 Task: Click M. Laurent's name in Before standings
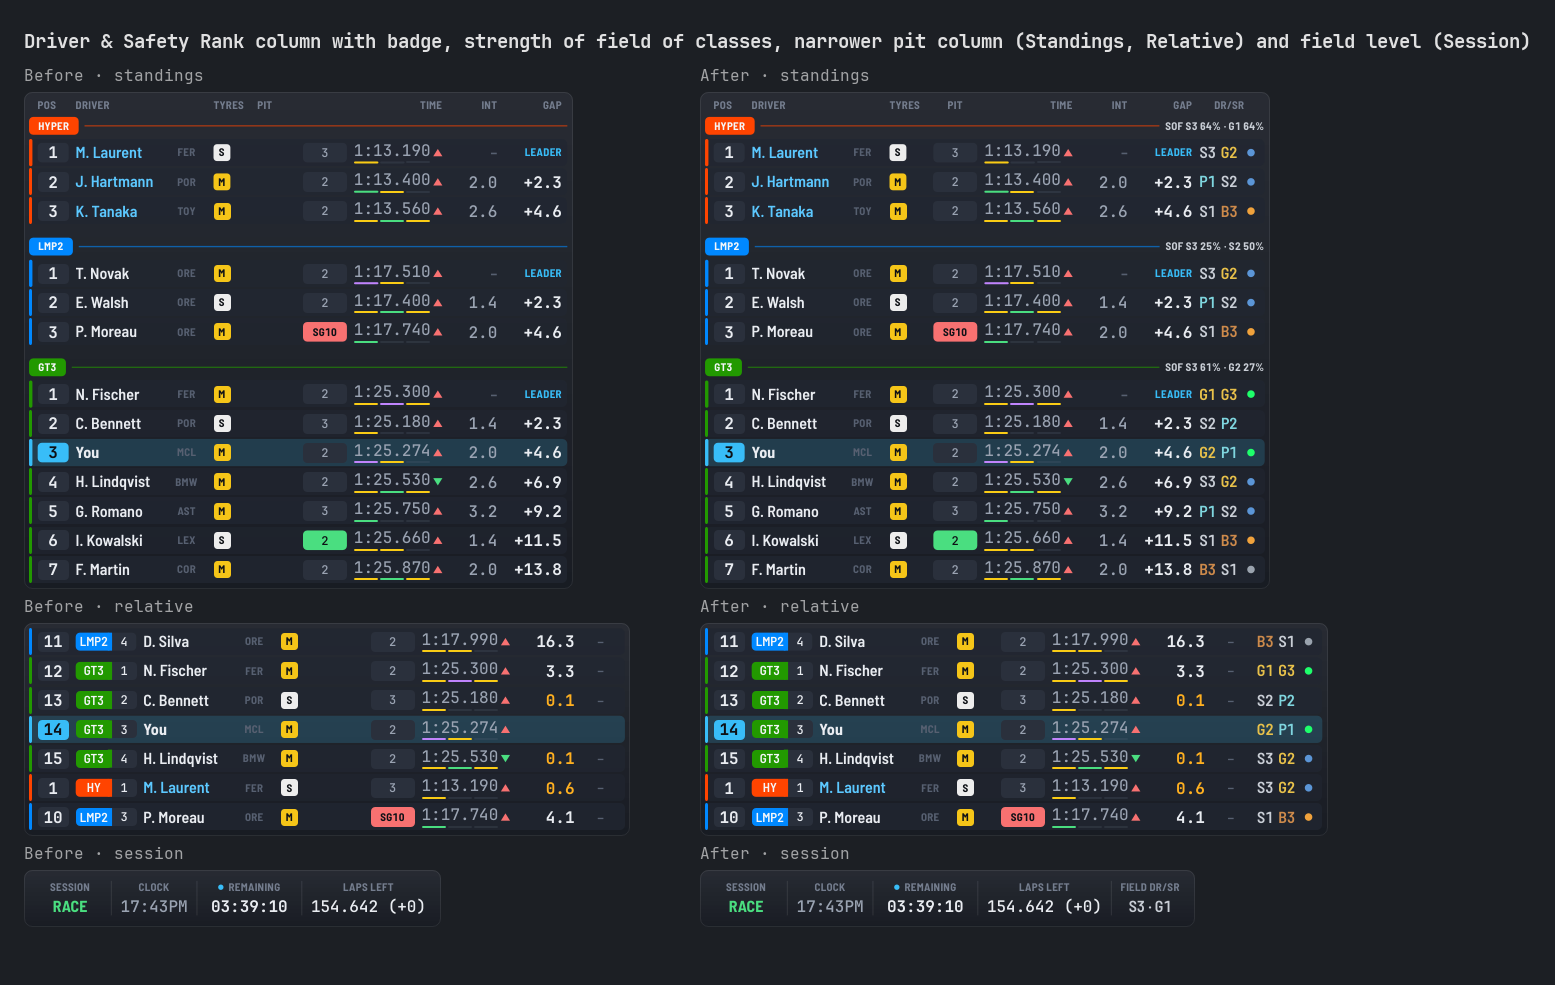(109, 153)
